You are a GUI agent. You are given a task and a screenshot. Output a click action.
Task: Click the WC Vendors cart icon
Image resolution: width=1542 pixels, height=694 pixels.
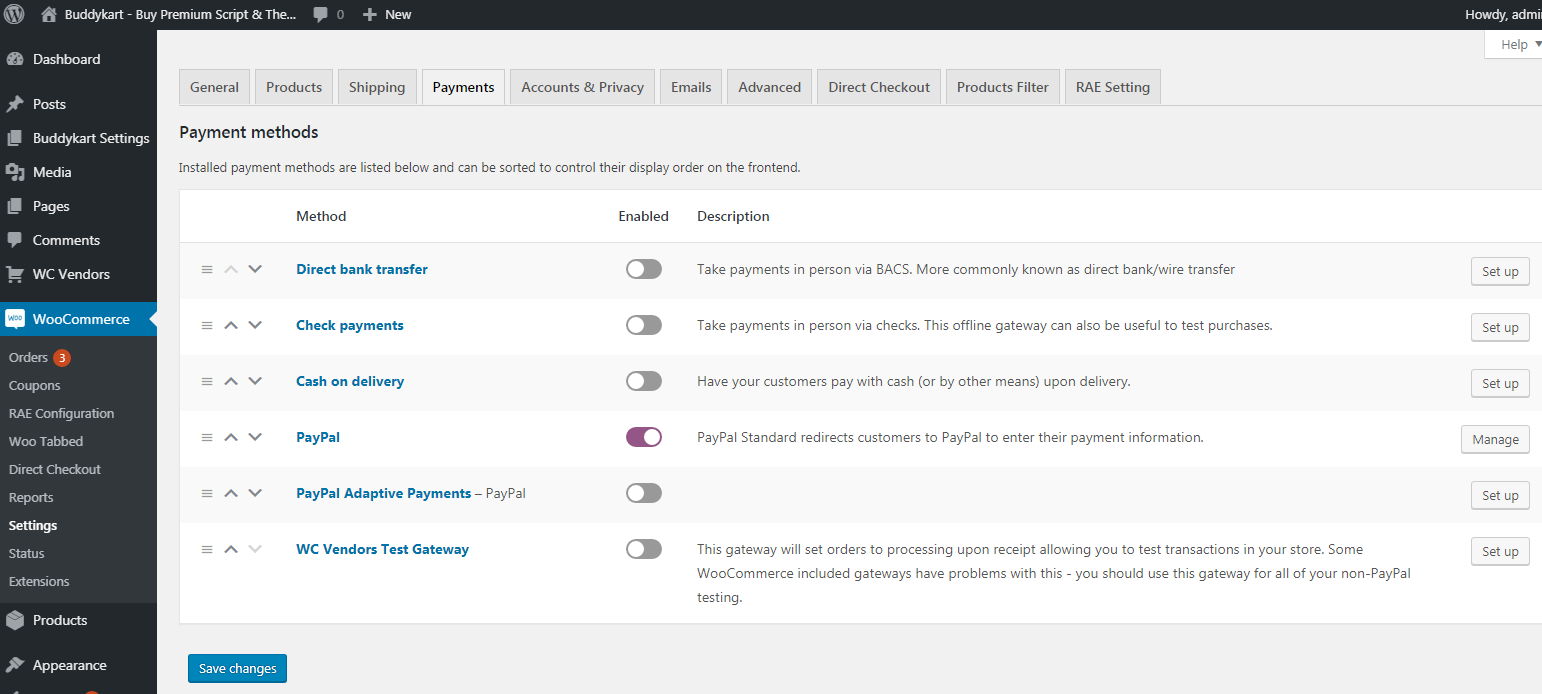(x=15, y=274)
